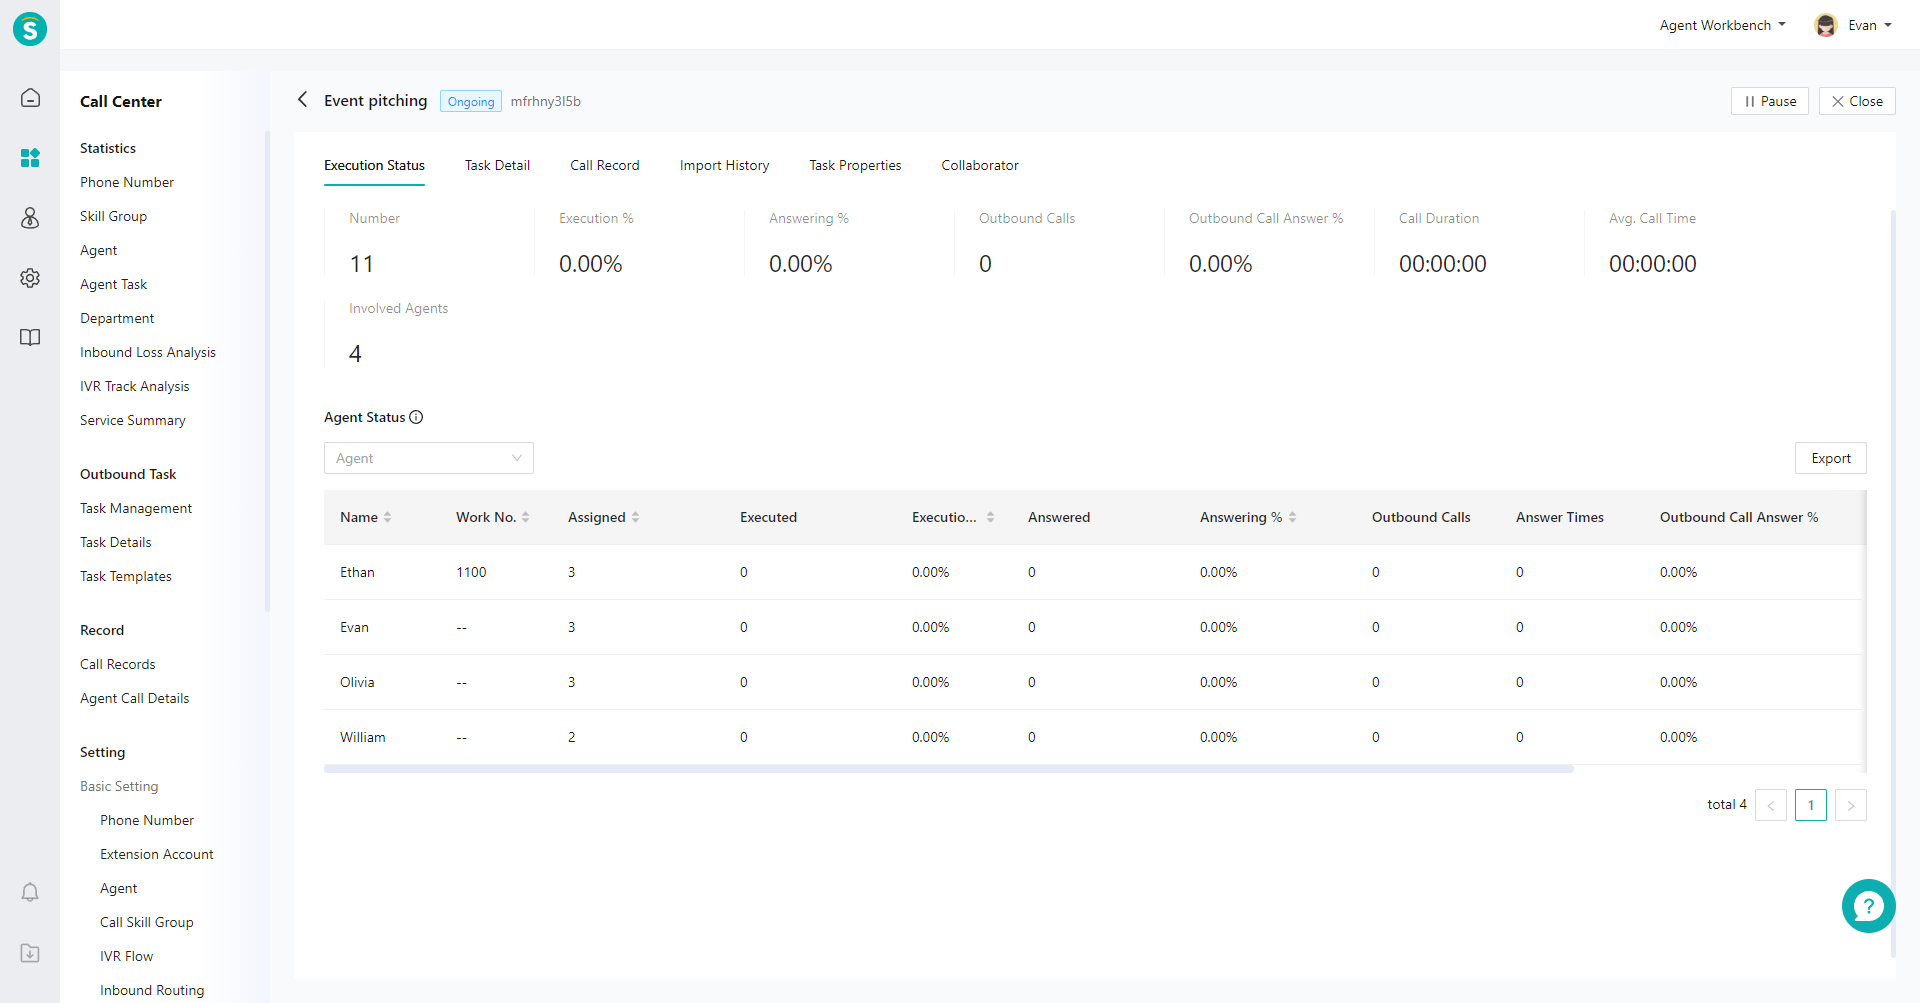This screenshot has height=1003, width=1920.
Task: Sort table by Execution % column
Action: click(x=990, y=517)
